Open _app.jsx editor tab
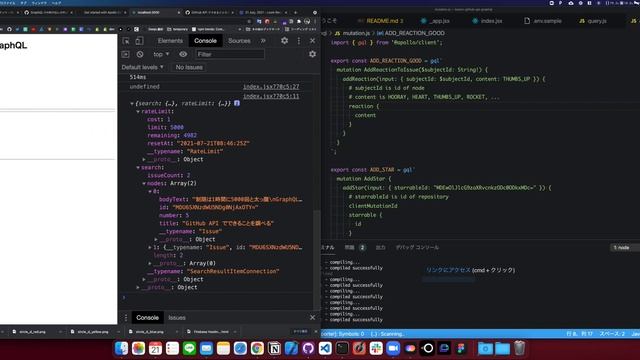 (x=435, y=21)
